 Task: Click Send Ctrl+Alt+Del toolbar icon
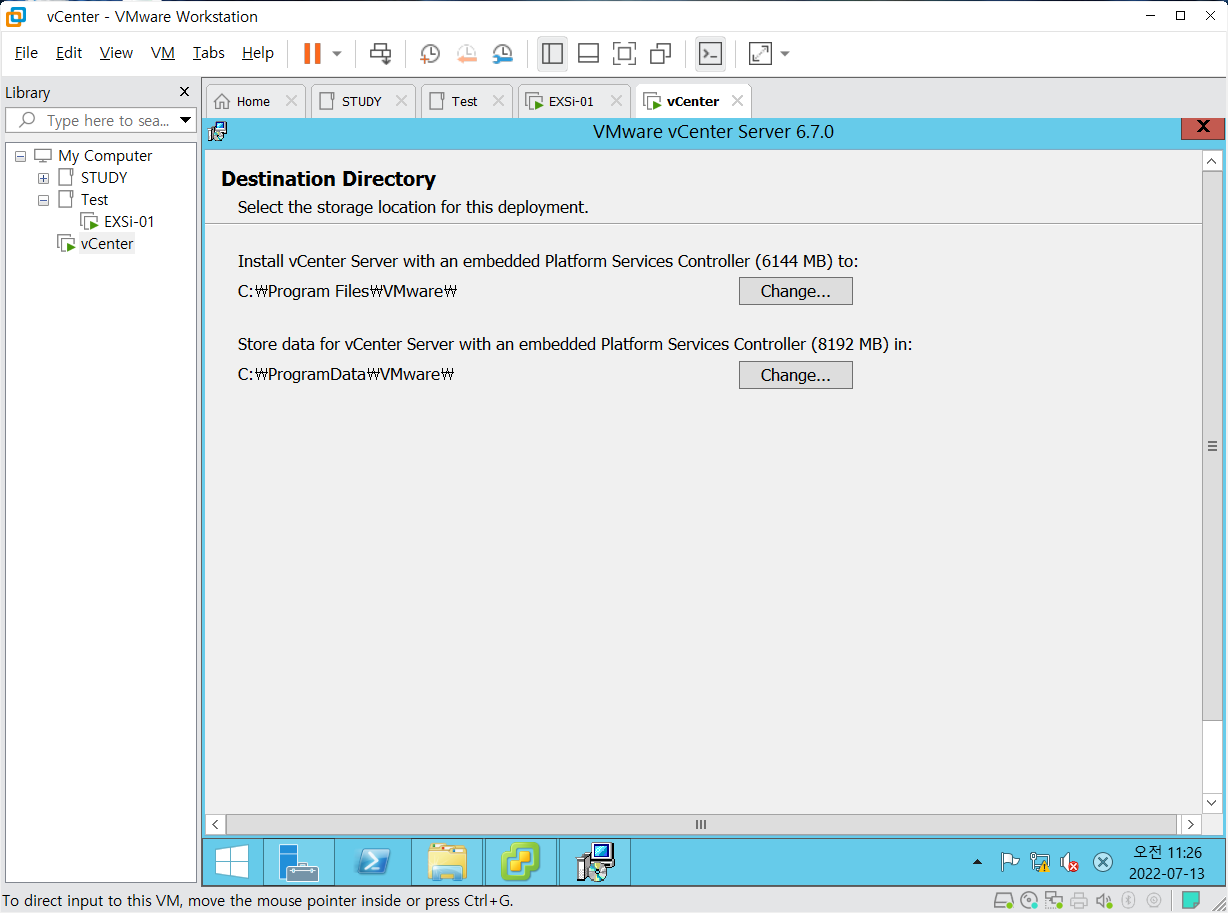380,53
